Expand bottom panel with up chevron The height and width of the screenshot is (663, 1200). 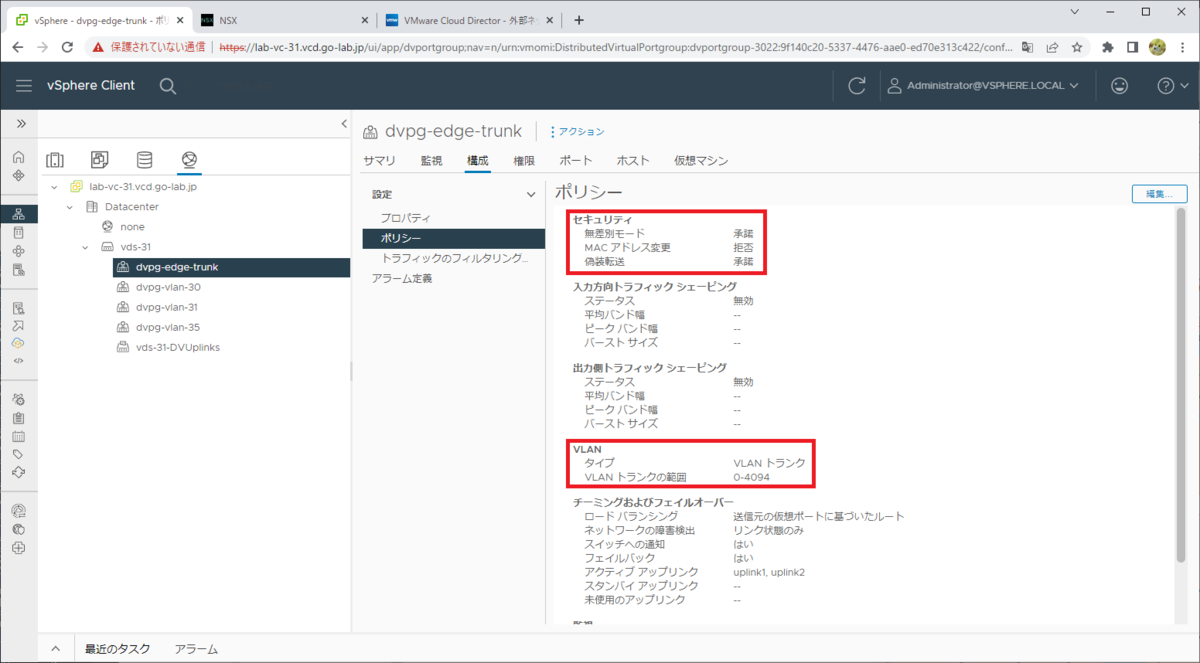point(56,649)
